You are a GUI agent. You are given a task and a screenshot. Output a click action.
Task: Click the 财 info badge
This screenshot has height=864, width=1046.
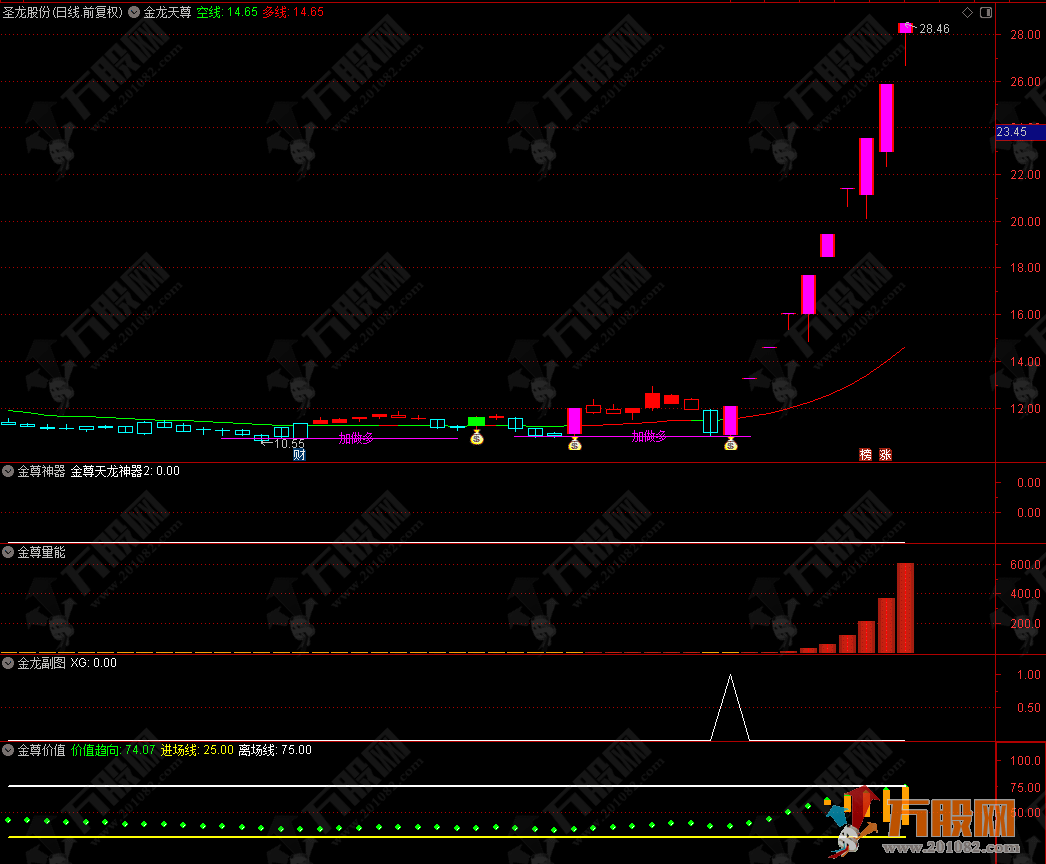click(299, 455)
